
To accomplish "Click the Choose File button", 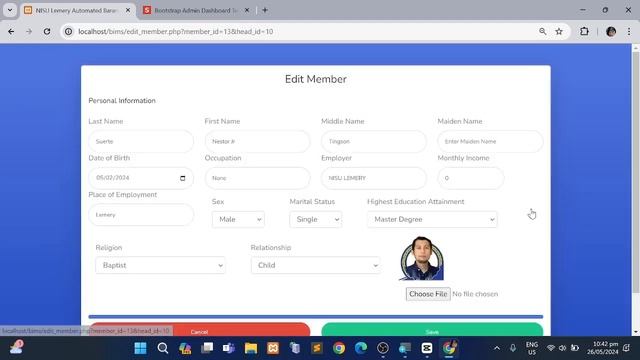I will click(428, 294).
